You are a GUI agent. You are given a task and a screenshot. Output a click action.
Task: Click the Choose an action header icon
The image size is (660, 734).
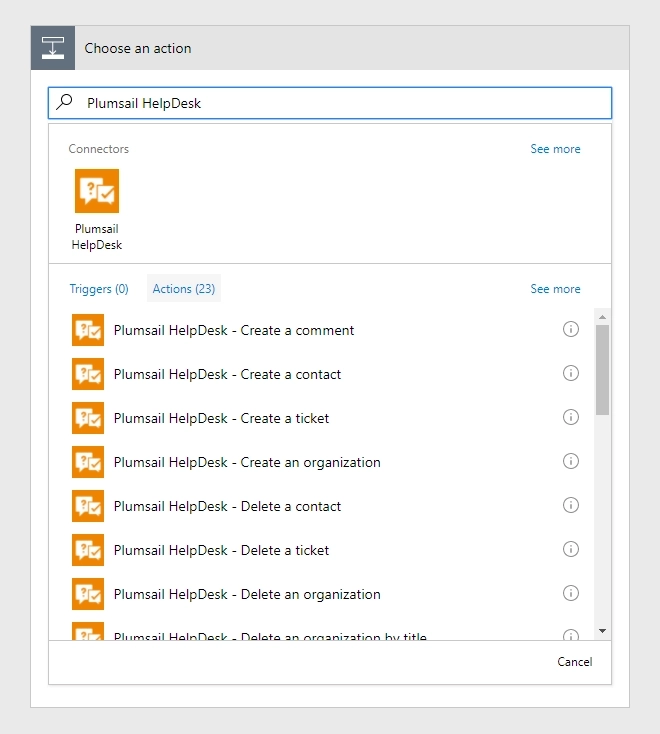(53, 48)
